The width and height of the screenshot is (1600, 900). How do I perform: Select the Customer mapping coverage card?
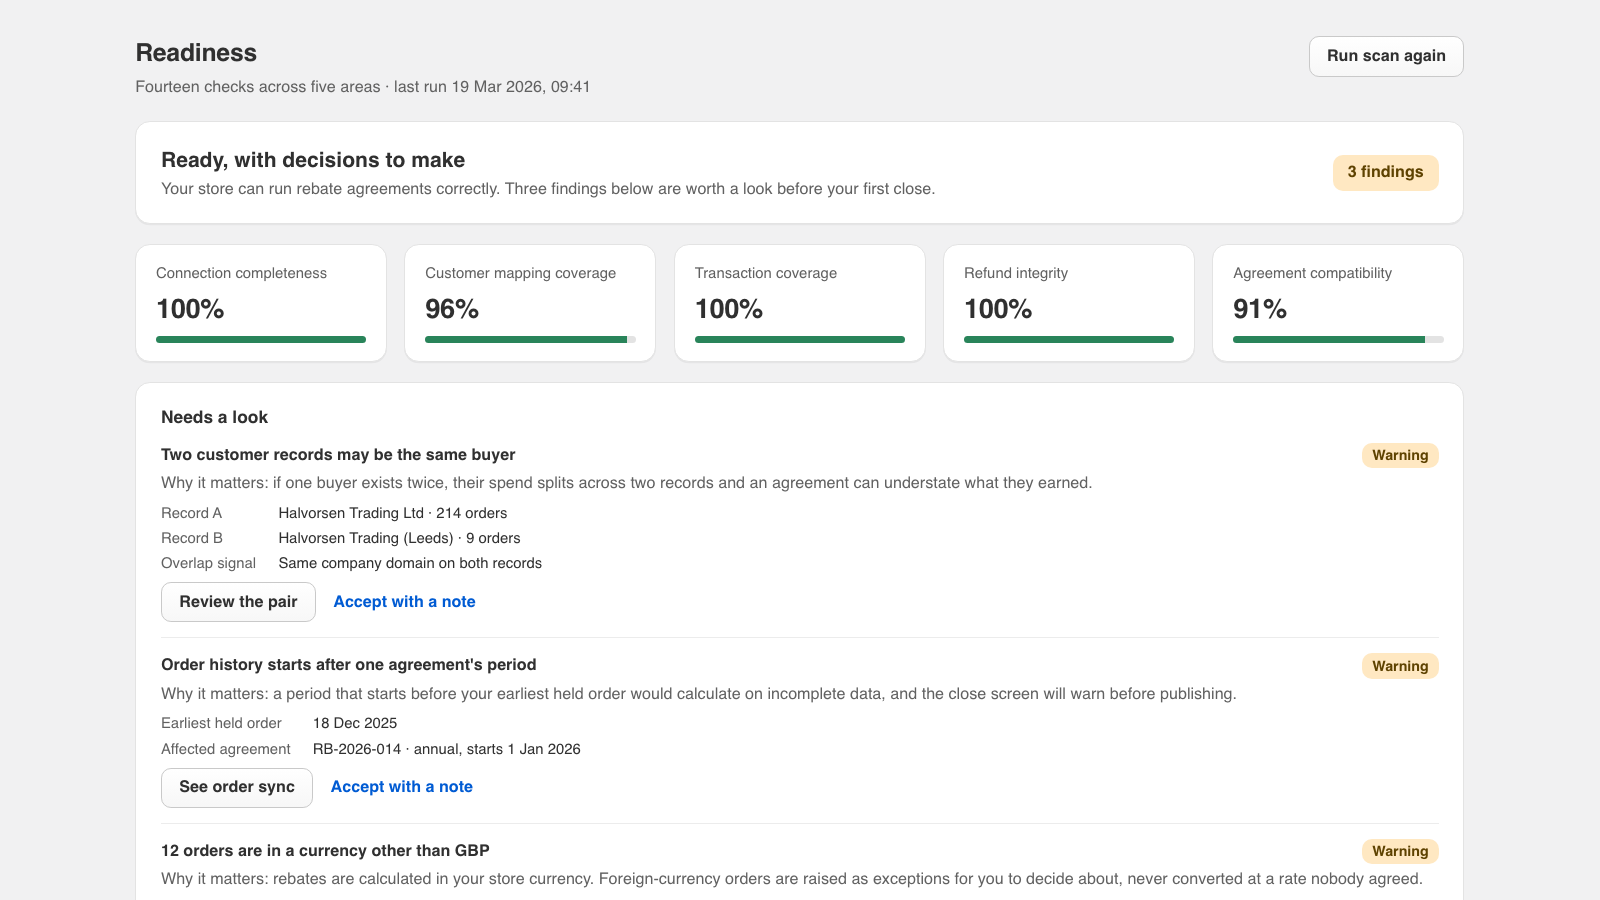(530, 303)
